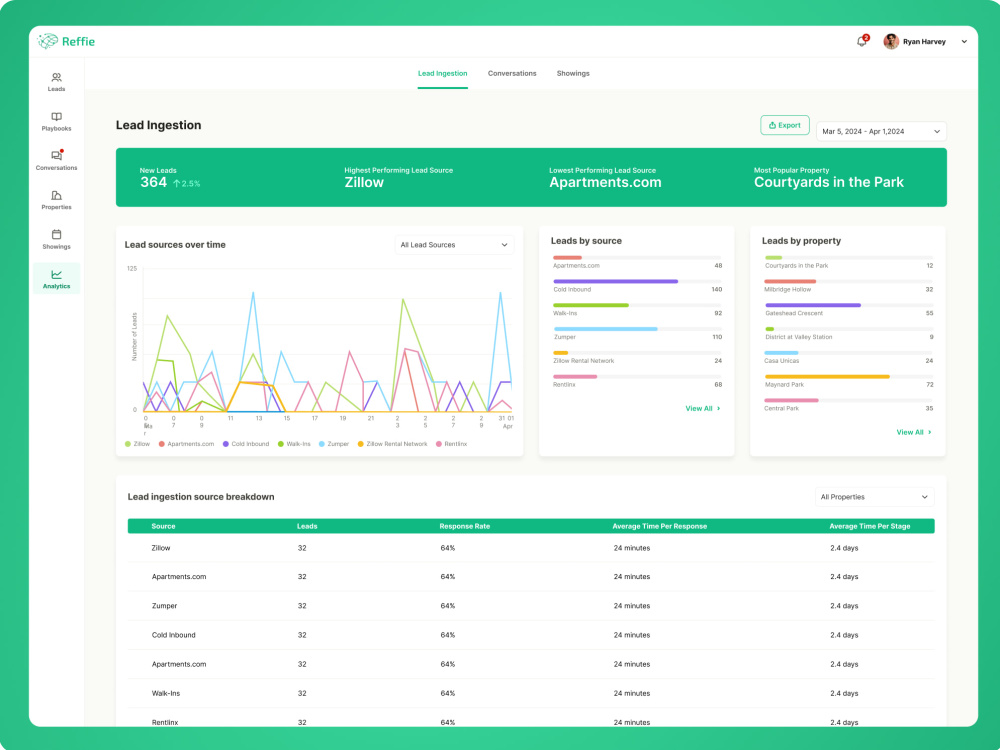Image resolution: width=1000 pixels, height=750 pixels.
Task: Open the Mar 5 - Apr 1 date range dropdown
Action: click(x=881, y=131)
